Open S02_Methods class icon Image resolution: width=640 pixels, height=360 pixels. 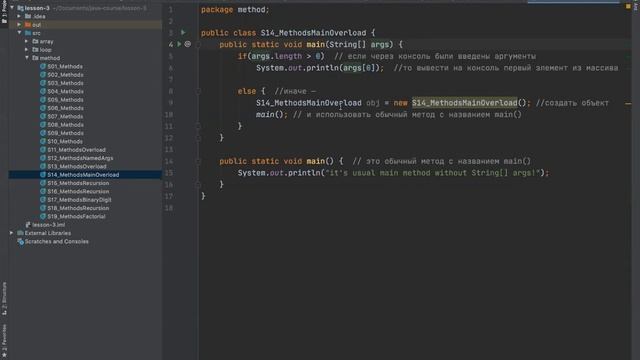pos(43,75)
